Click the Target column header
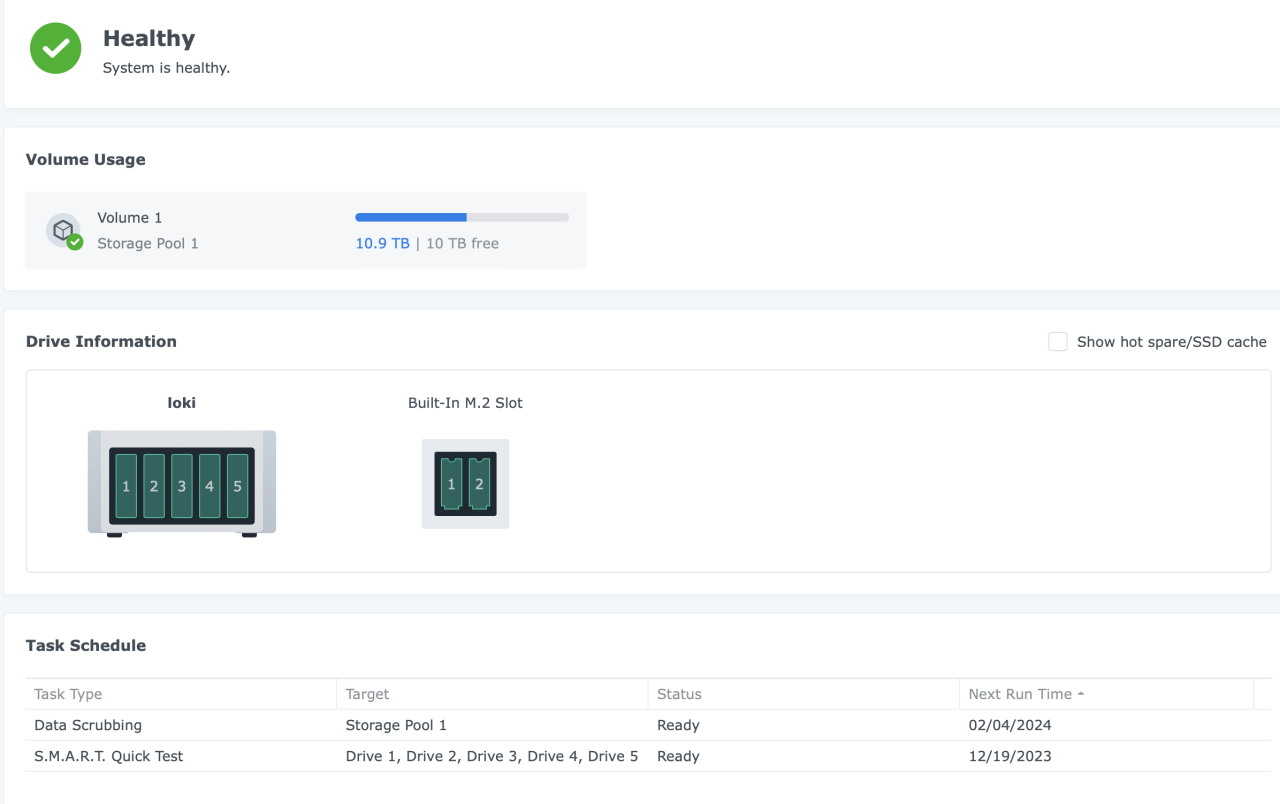The width and height of the screenshot is (1280, 804). (x=492, y=694)
